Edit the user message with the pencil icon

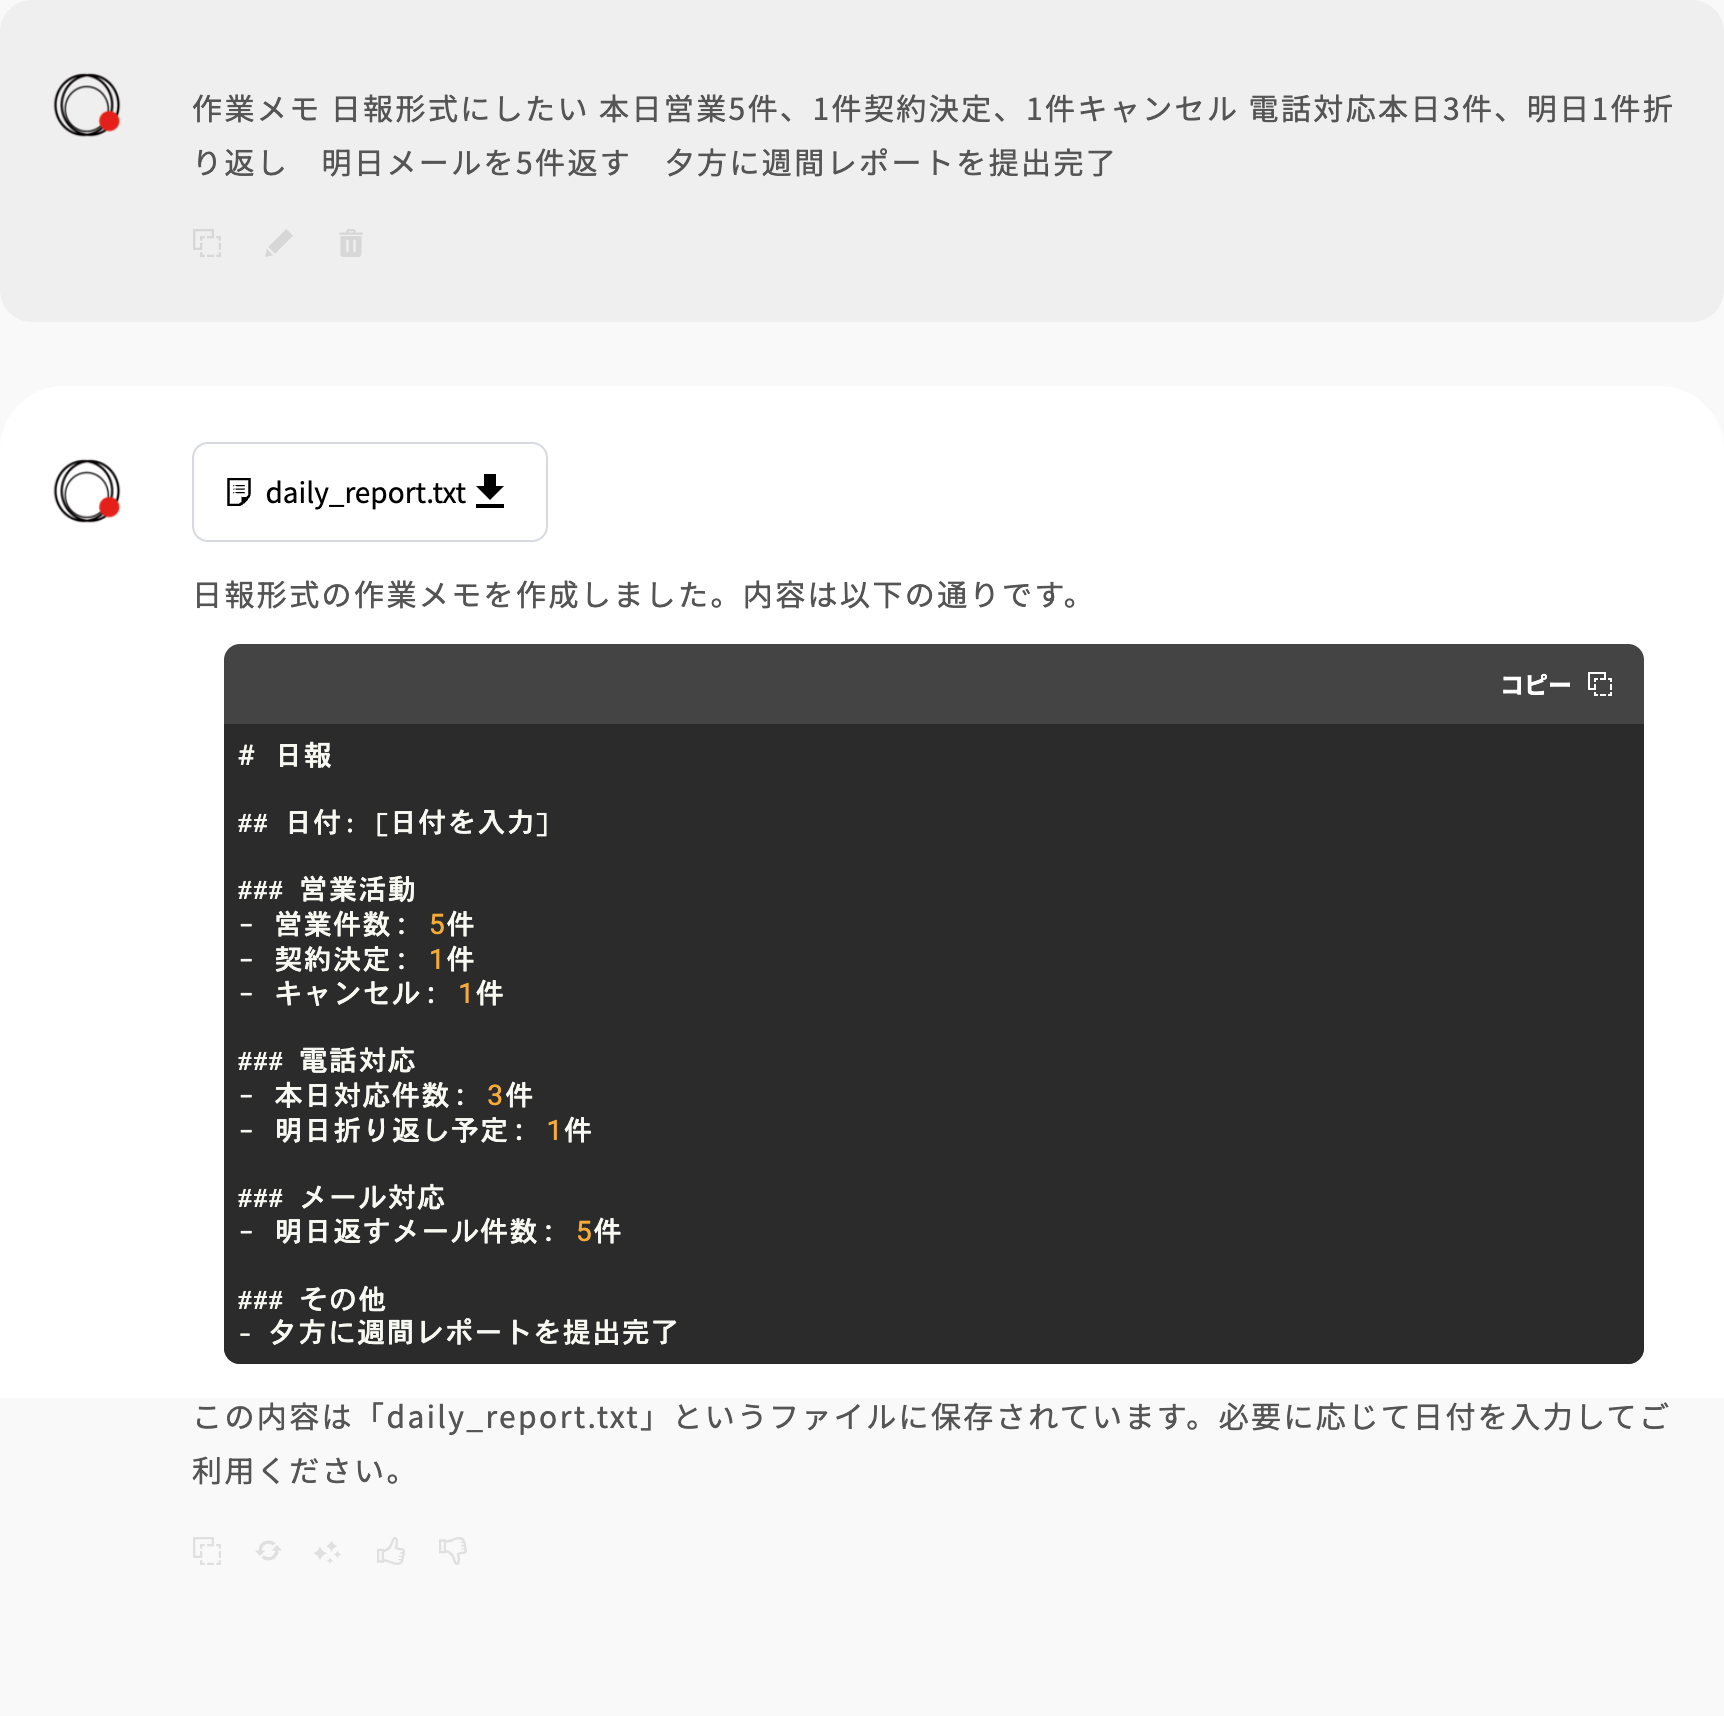[280, 243]
